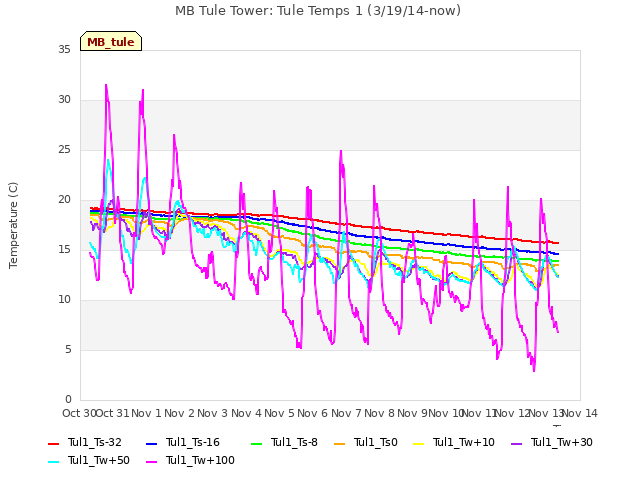Click the 0 y-axis tick label
Image resolution: width=640 pixels, height=480 pixels.
[x=68, y=400]
